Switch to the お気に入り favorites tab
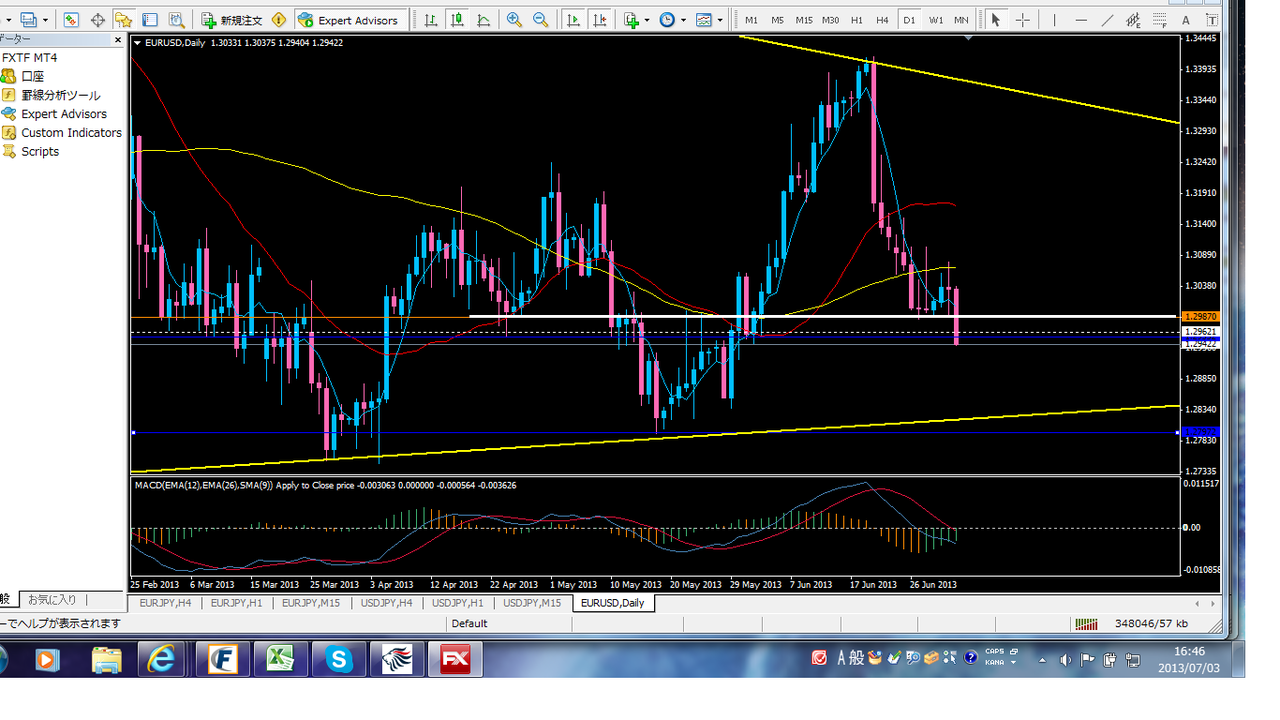Image resolution: width=1280 pixels, height=720 pixels. (52, 600)
